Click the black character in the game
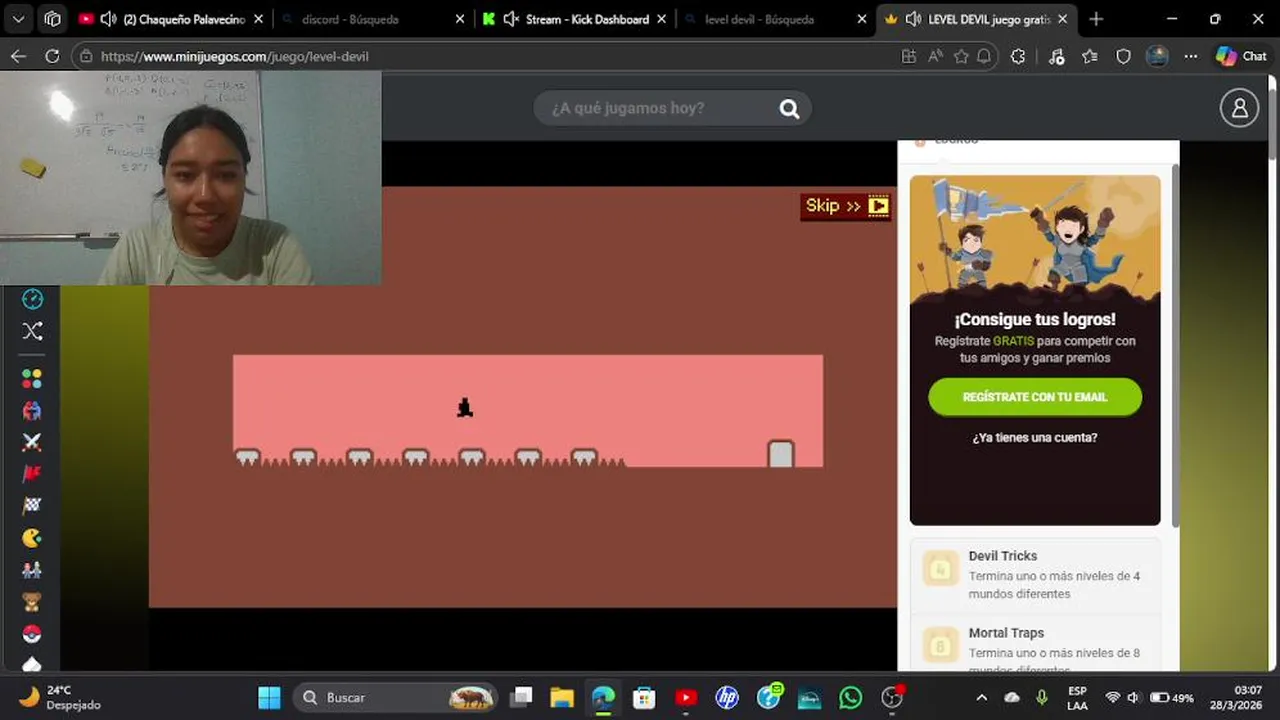Image resolution: width=1280 pixels, height=720 pixels. [x=465, y=407]
